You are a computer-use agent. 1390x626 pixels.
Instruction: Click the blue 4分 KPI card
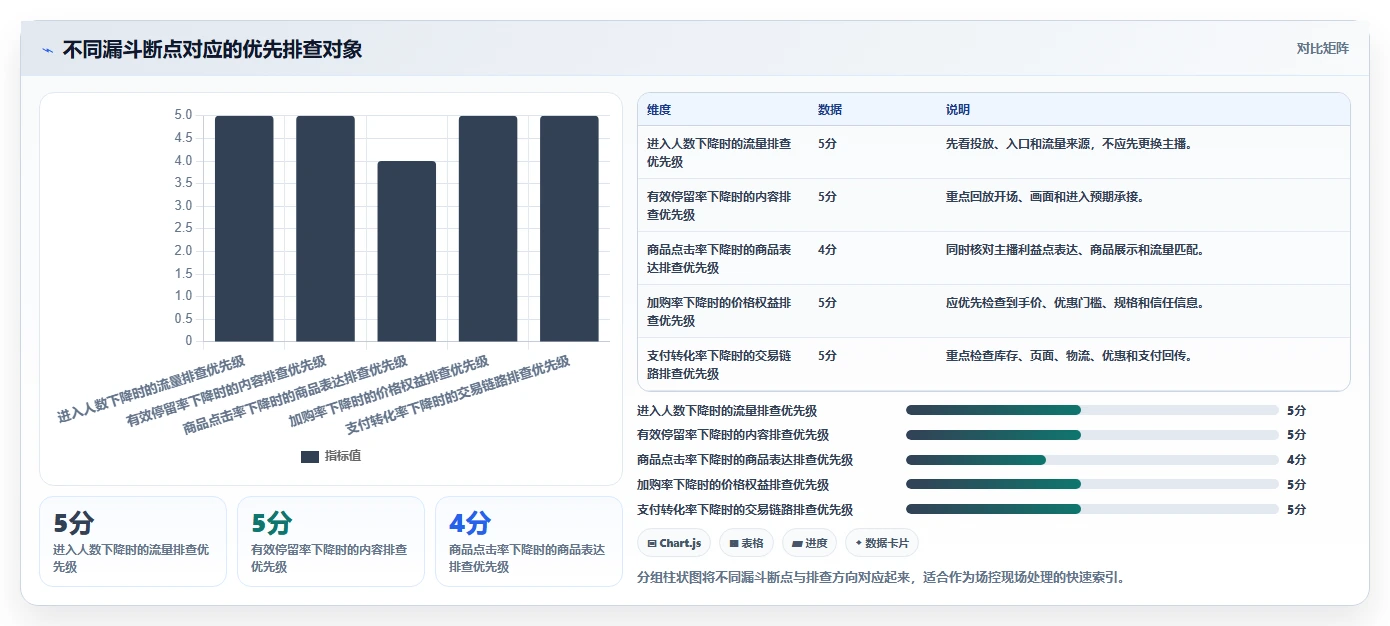tap(529, 541)
